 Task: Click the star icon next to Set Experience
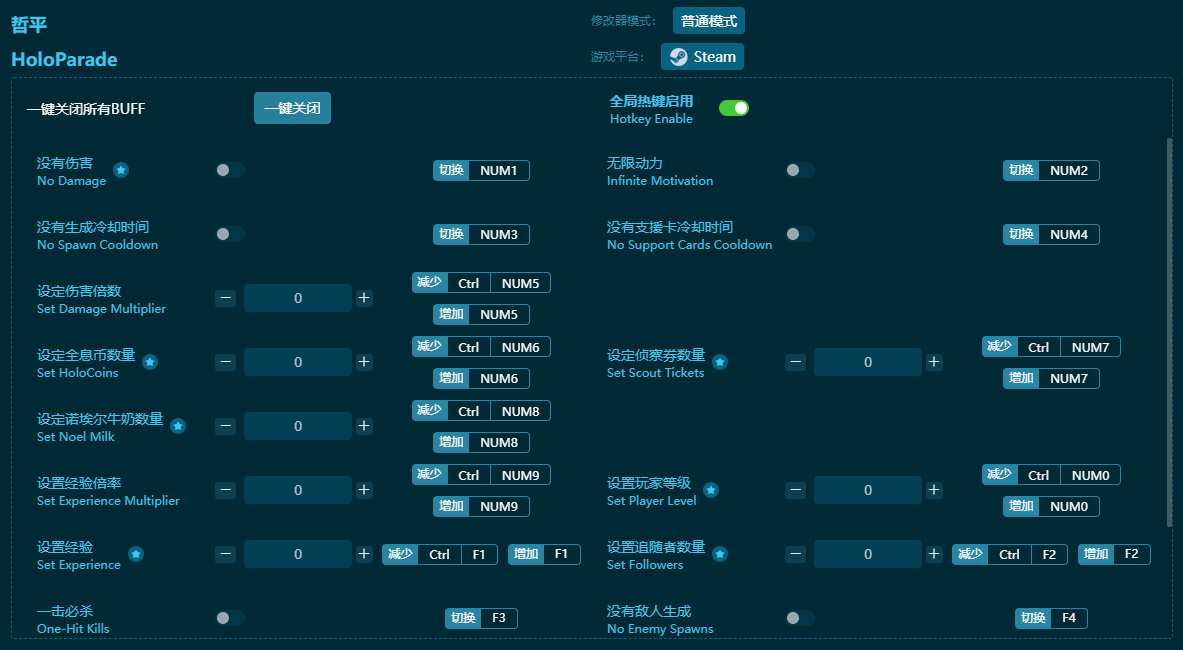point(136,554)
